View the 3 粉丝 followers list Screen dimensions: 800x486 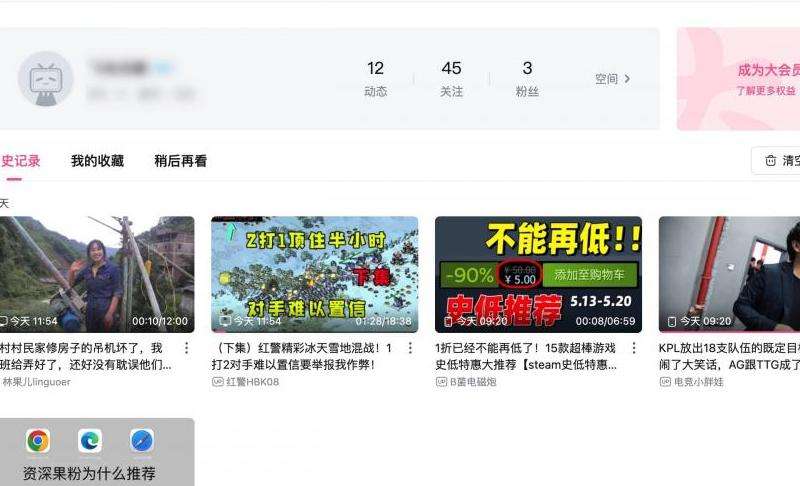(527, 79)
